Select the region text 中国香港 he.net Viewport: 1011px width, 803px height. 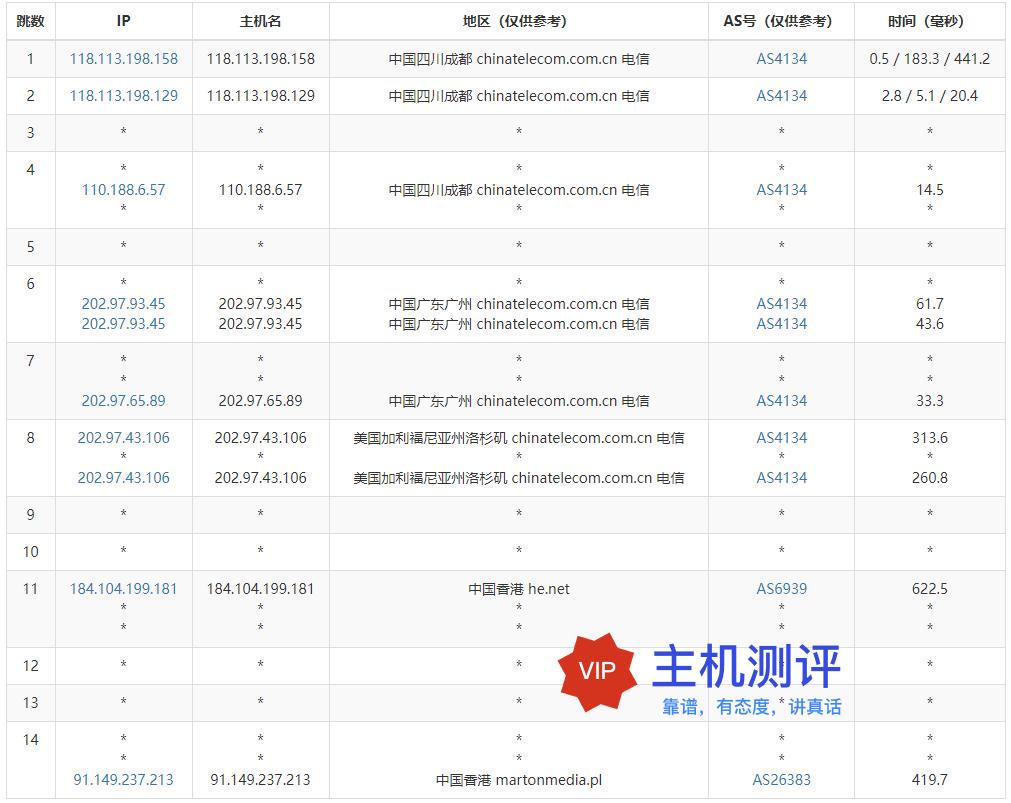tap(519, 589)
